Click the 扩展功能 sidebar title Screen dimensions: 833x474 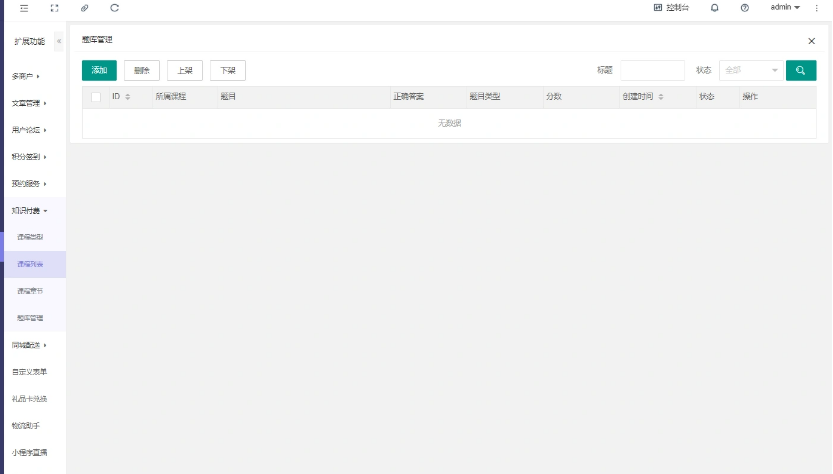(30, 41)
